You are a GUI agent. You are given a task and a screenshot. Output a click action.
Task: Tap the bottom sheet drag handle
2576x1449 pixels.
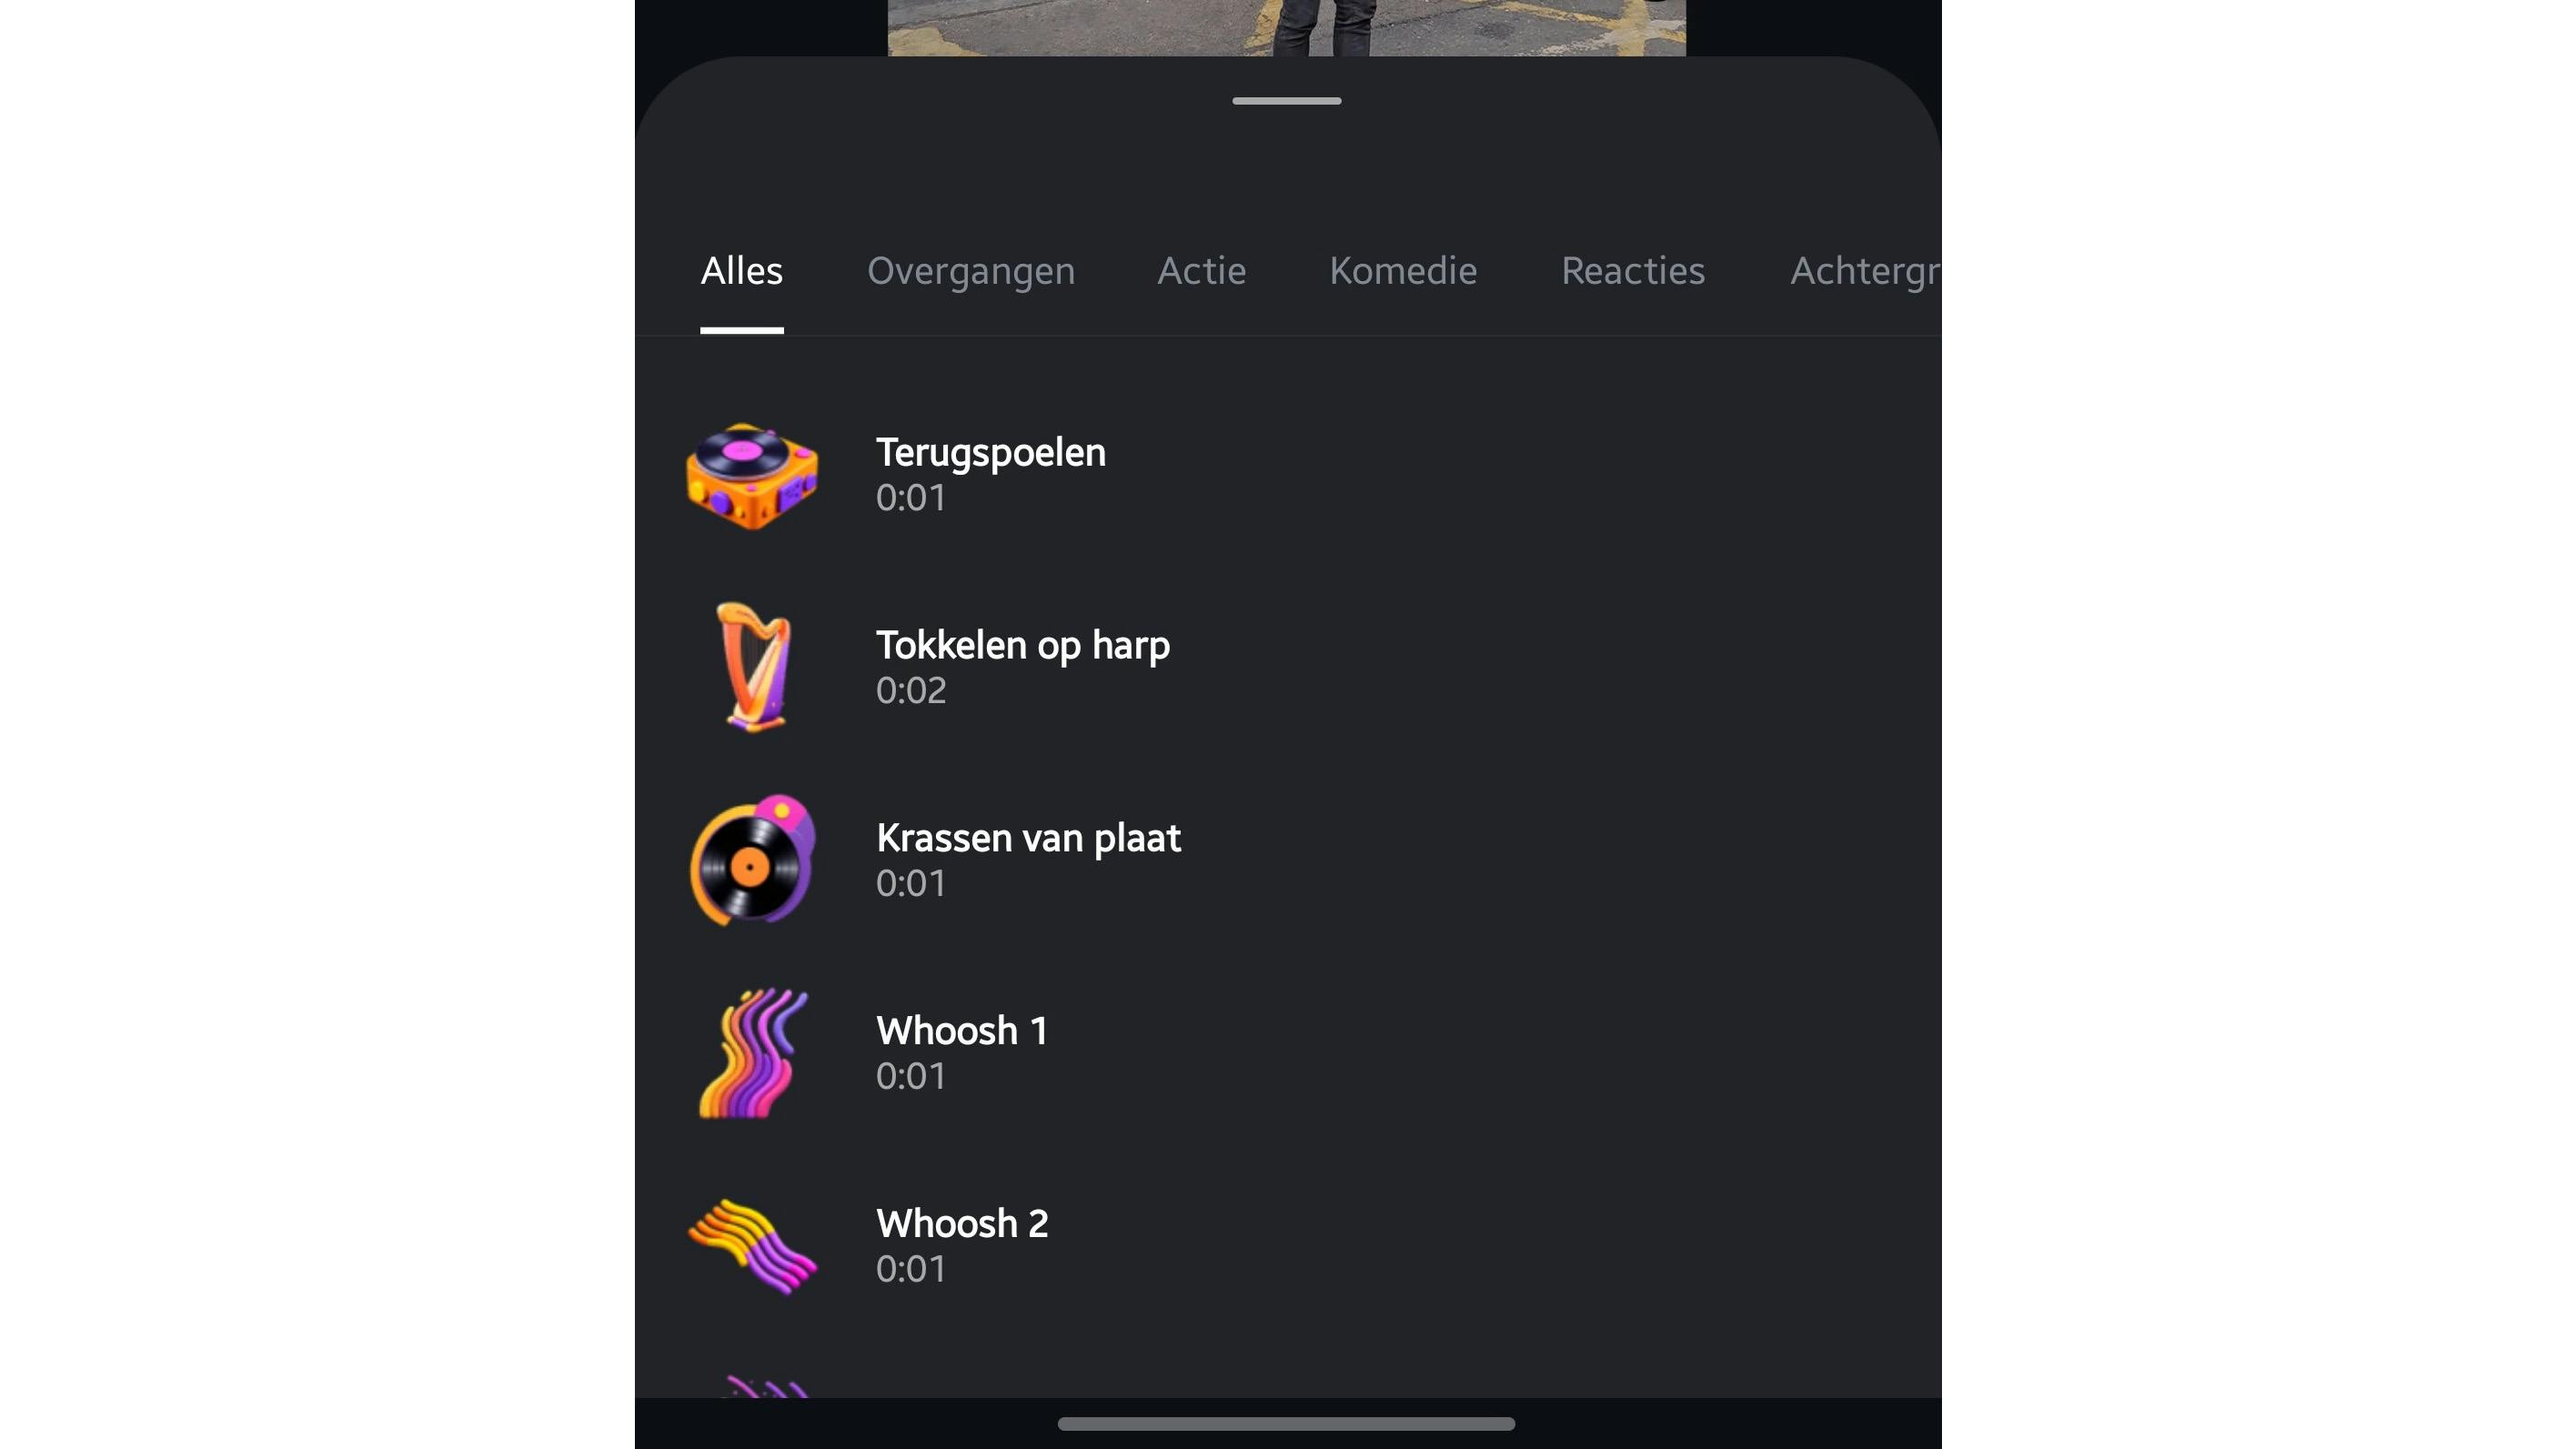click(x=1286, y=101)
